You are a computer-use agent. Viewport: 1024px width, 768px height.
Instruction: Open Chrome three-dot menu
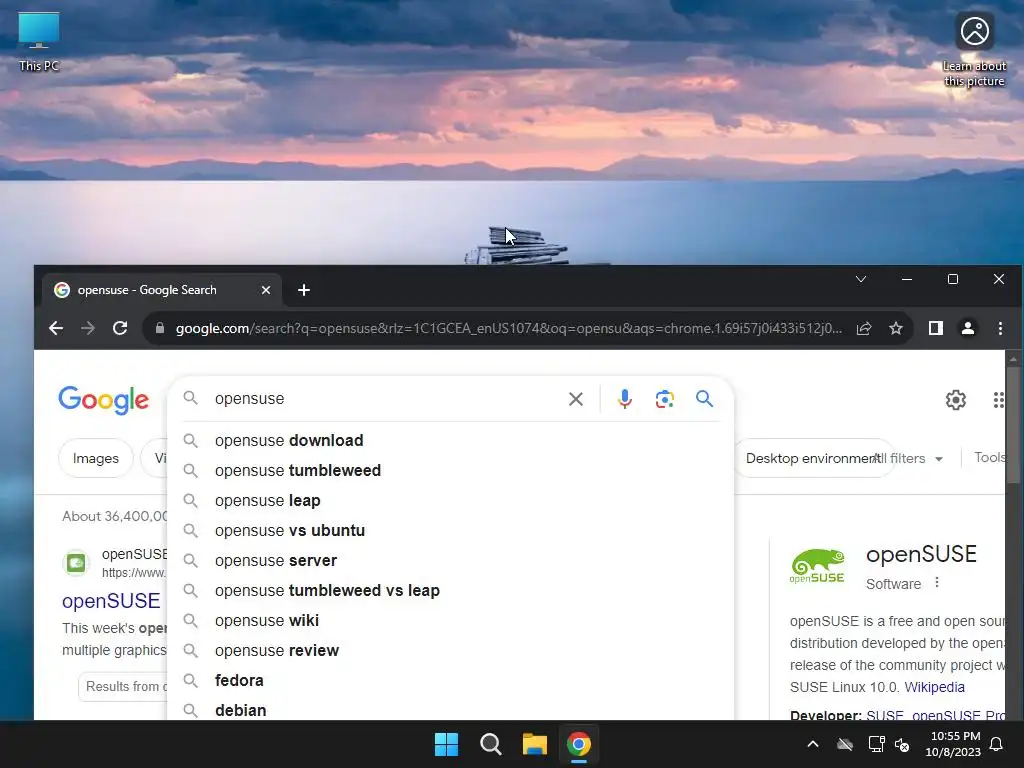pyautogui.click(x=1000, y=328)
